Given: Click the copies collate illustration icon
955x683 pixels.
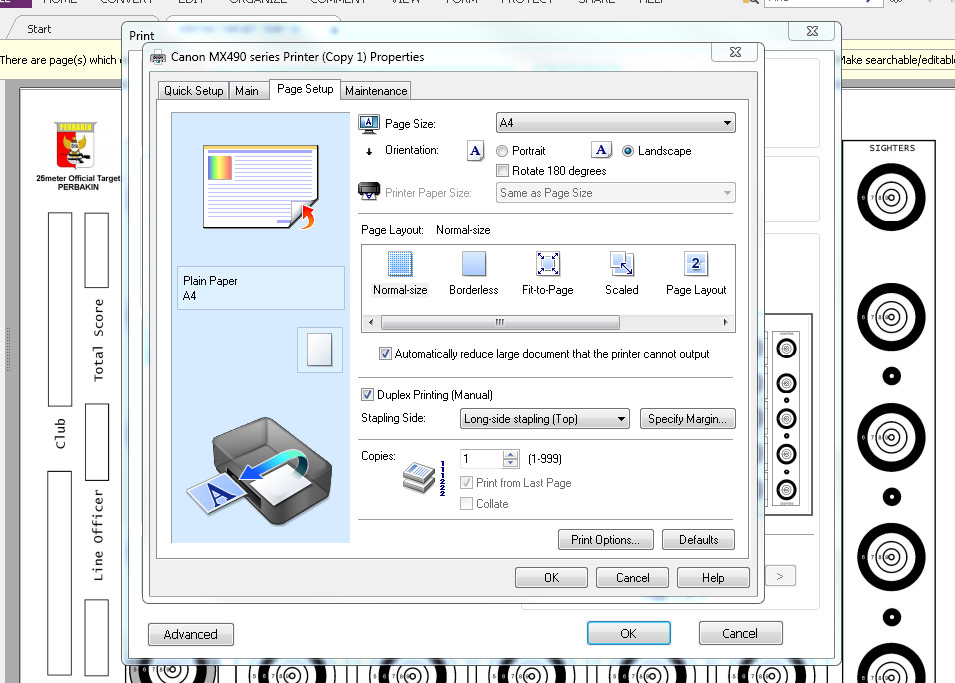Looking at the screenshot, I should 425,478.
